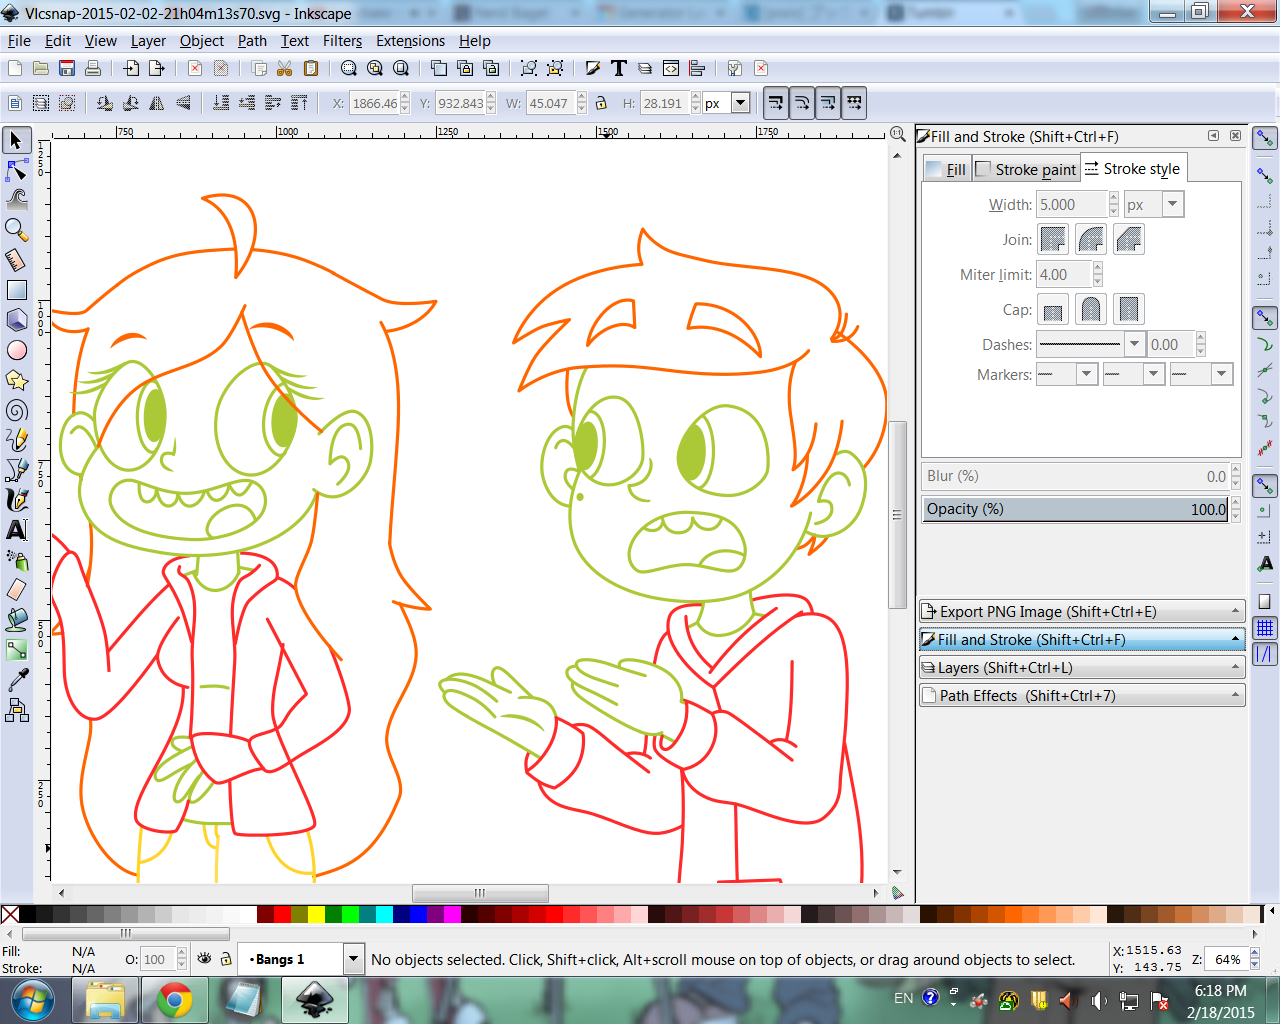Select the Zoom magnifier tool

[17, 230]
